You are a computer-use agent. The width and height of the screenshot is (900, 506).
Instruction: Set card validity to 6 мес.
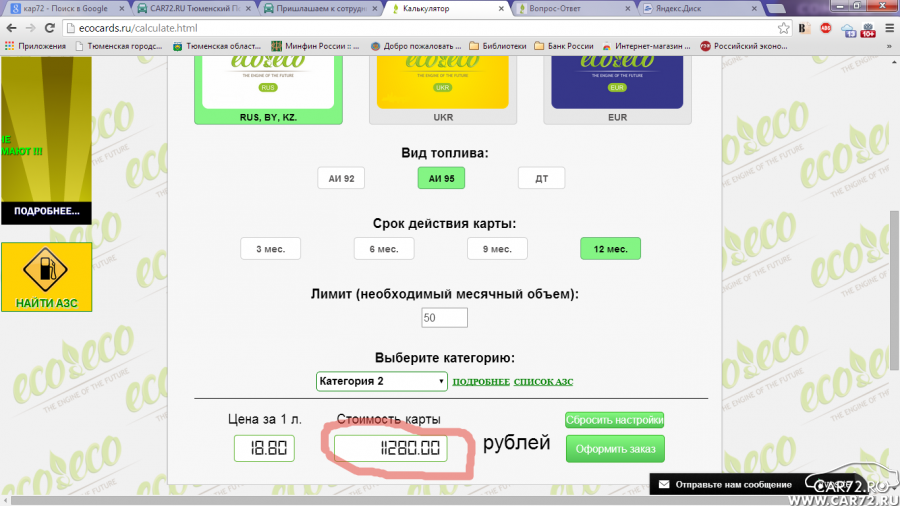point(383,249)
